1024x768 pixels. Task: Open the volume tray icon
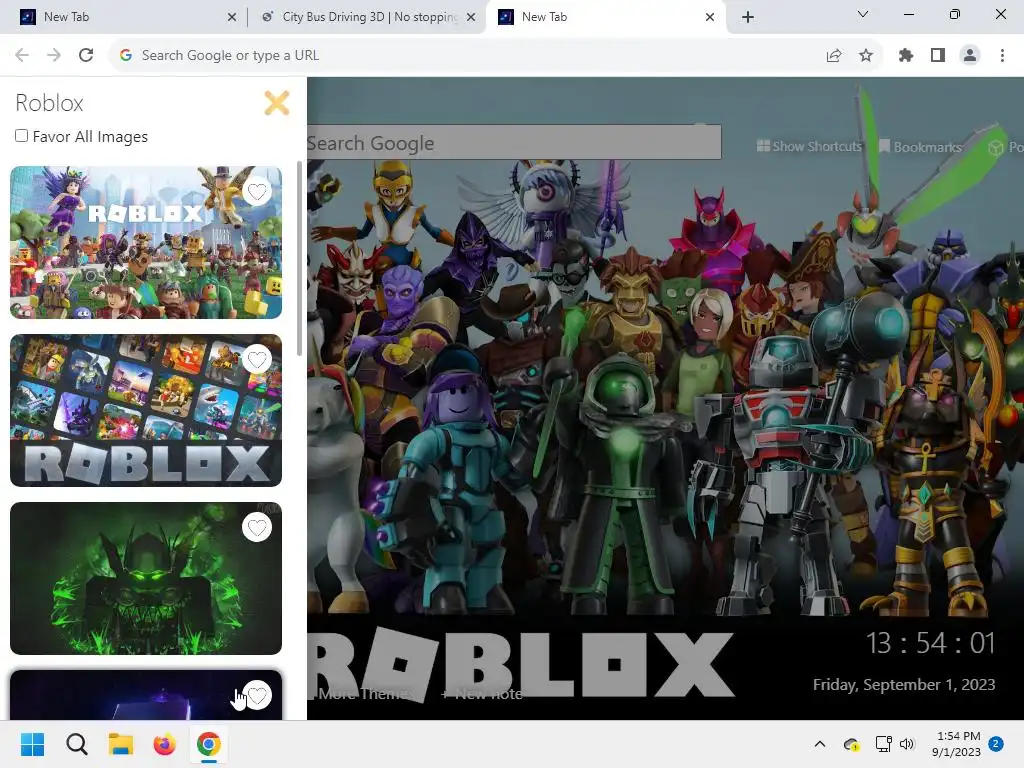click(x=907, y=744)
